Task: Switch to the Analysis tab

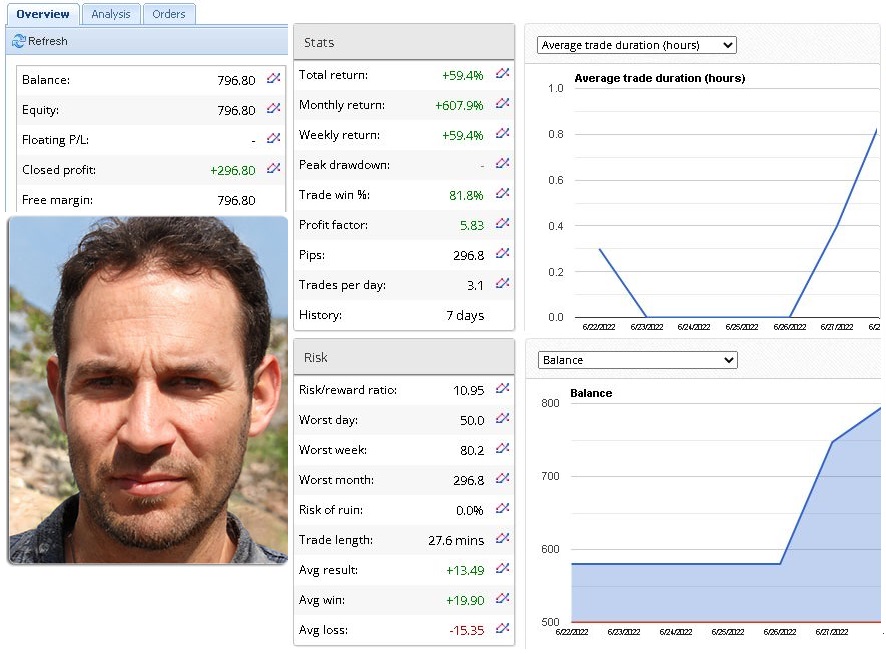Action: pyautogui.click(x=111, y=14)
